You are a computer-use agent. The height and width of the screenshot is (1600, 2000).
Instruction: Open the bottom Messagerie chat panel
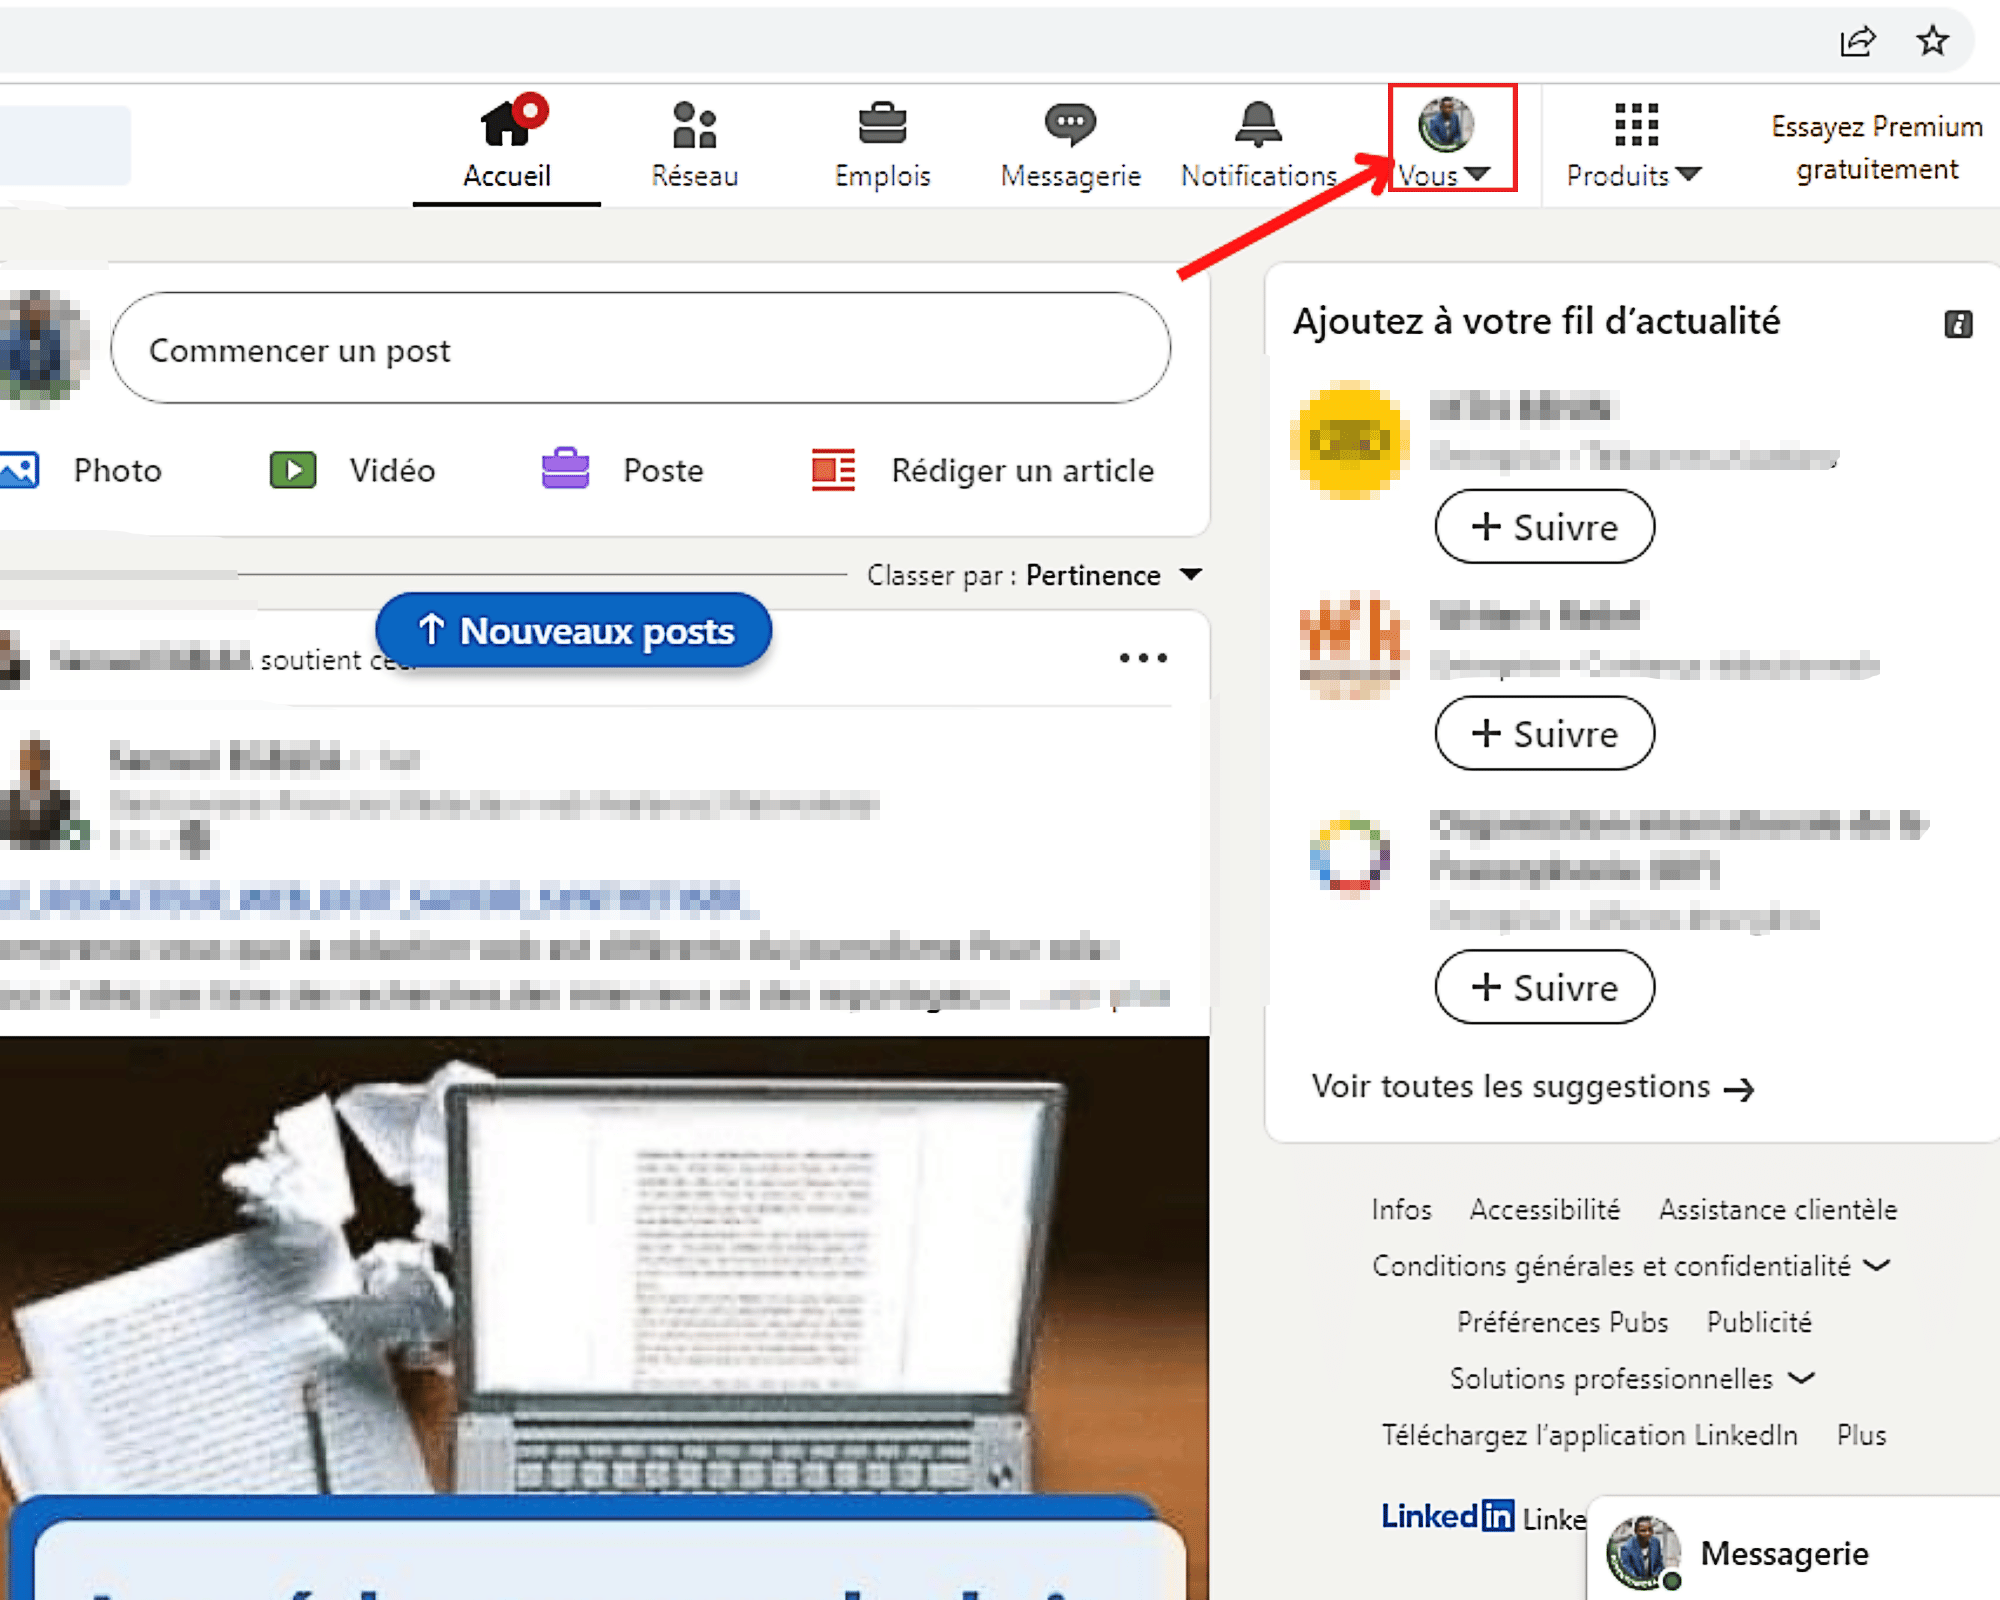(1794, 1552)
